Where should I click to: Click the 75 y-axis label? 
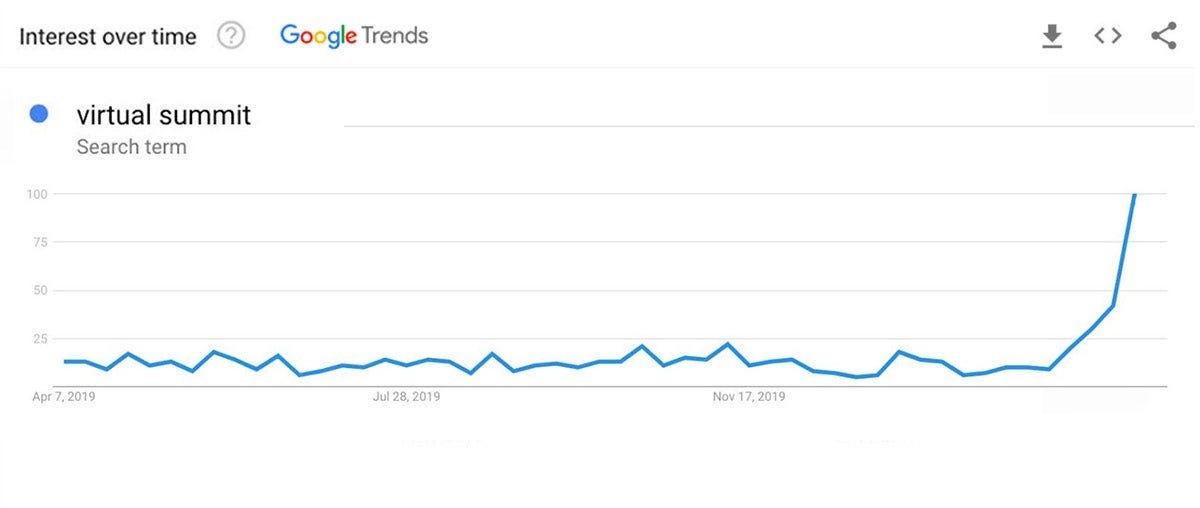point(40,242)
